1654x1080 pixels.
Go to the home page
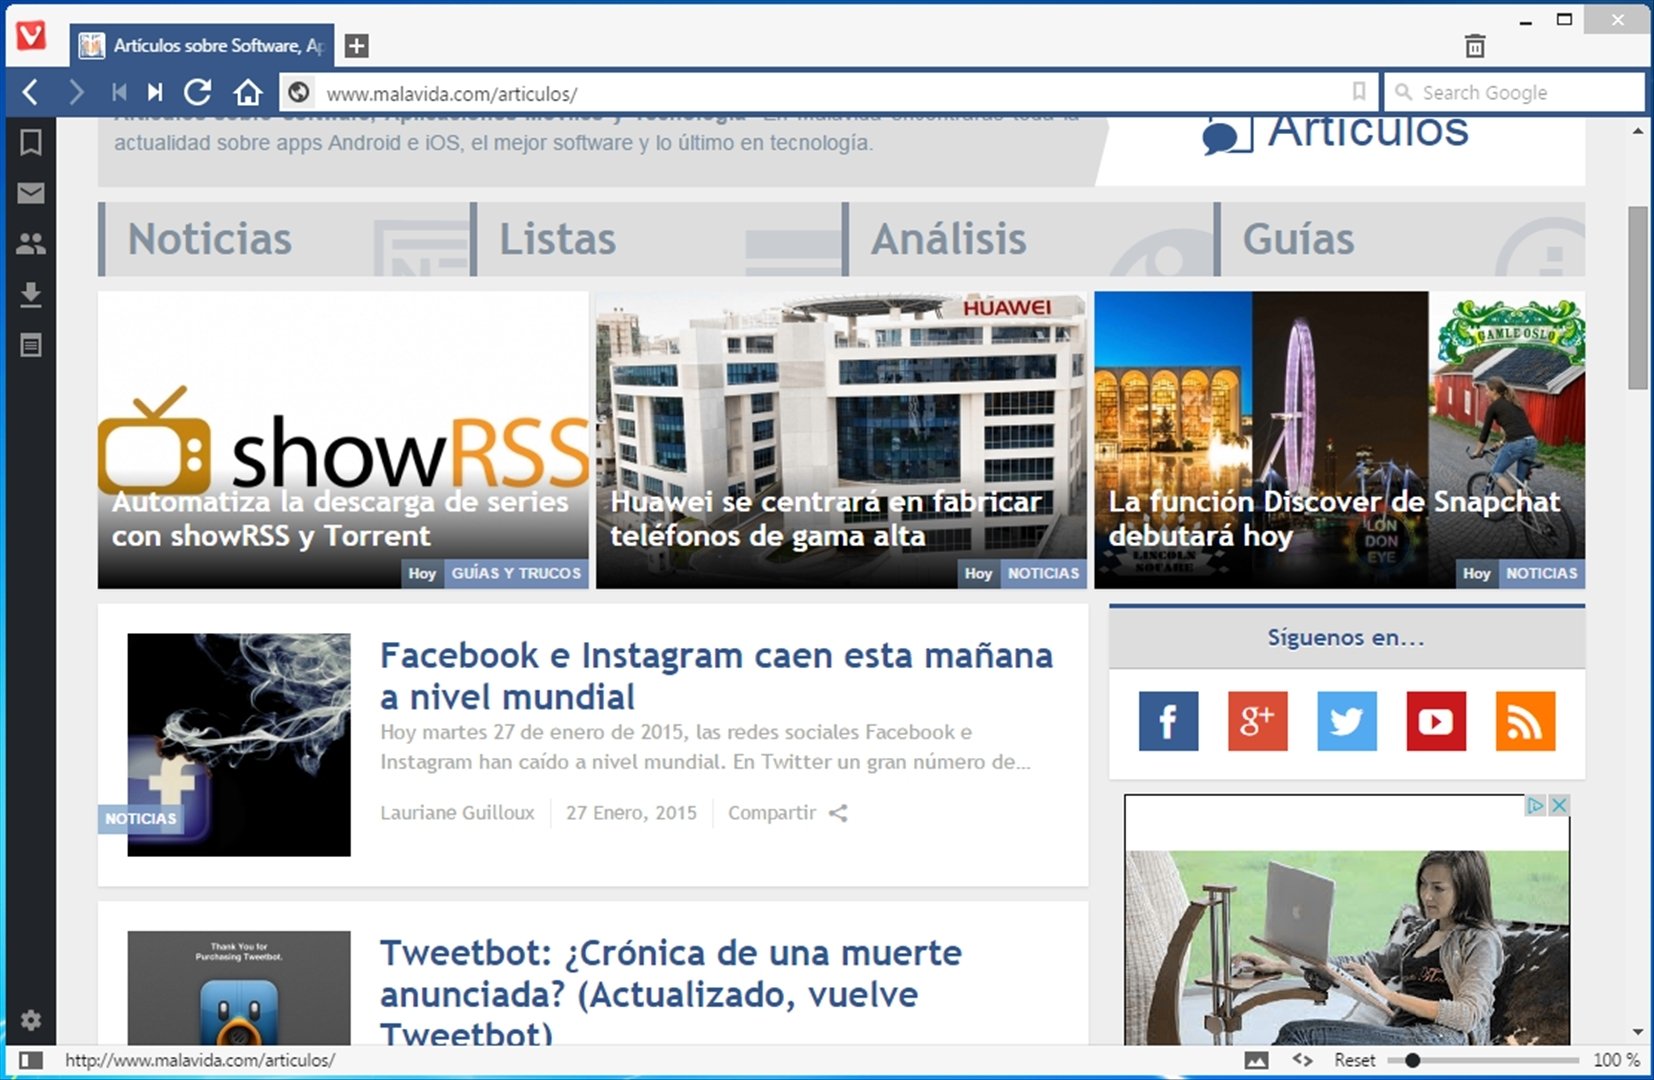[x=248, y=93]
